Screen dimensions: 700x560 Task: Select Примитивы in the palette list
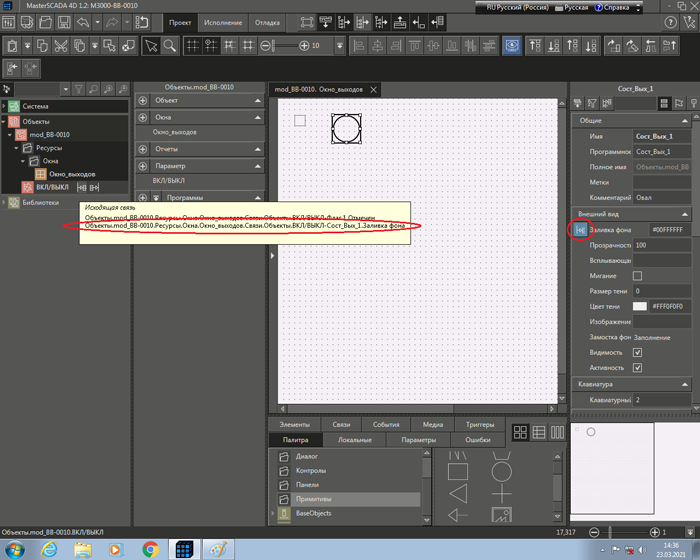(311, 498)
